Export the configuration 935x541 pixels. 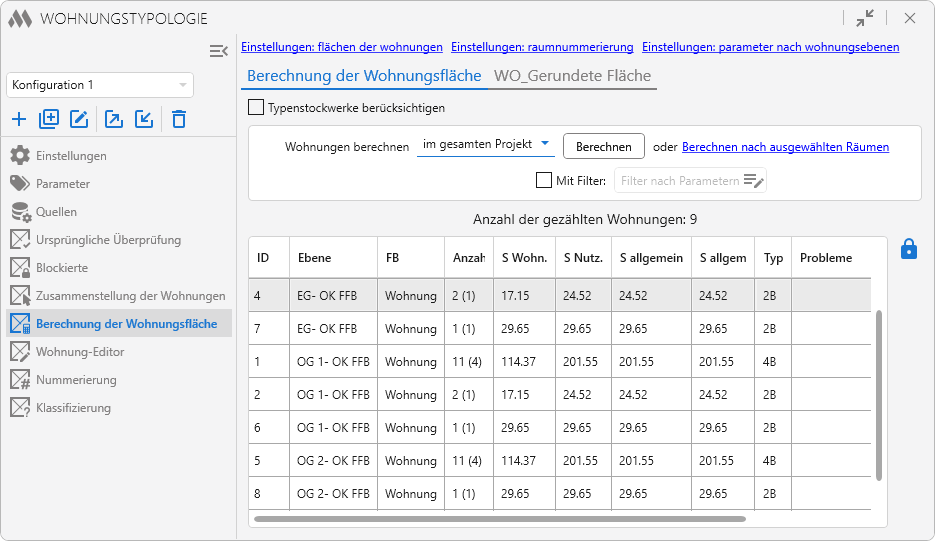[114, 119]
